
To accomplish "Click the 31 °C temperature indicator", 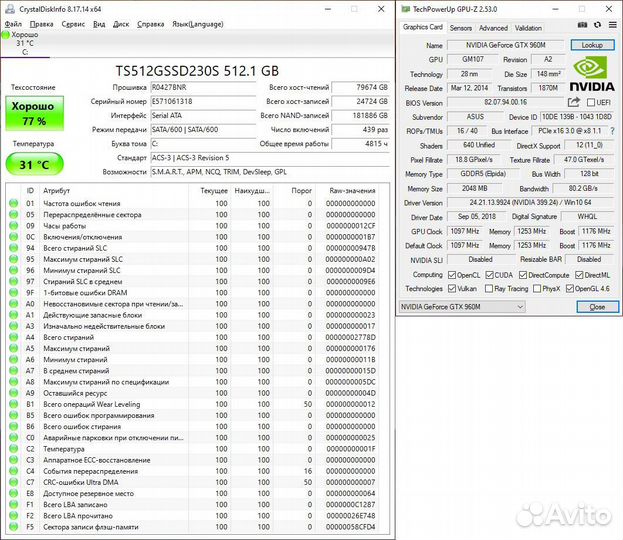I will pos(34,164).
